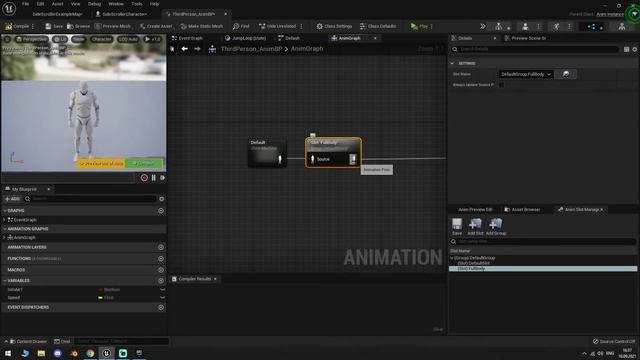The width and height of the screenshot is (640, 360).
Task: Switch to Skeleton editor mode icon
Action: coord(499,27)
